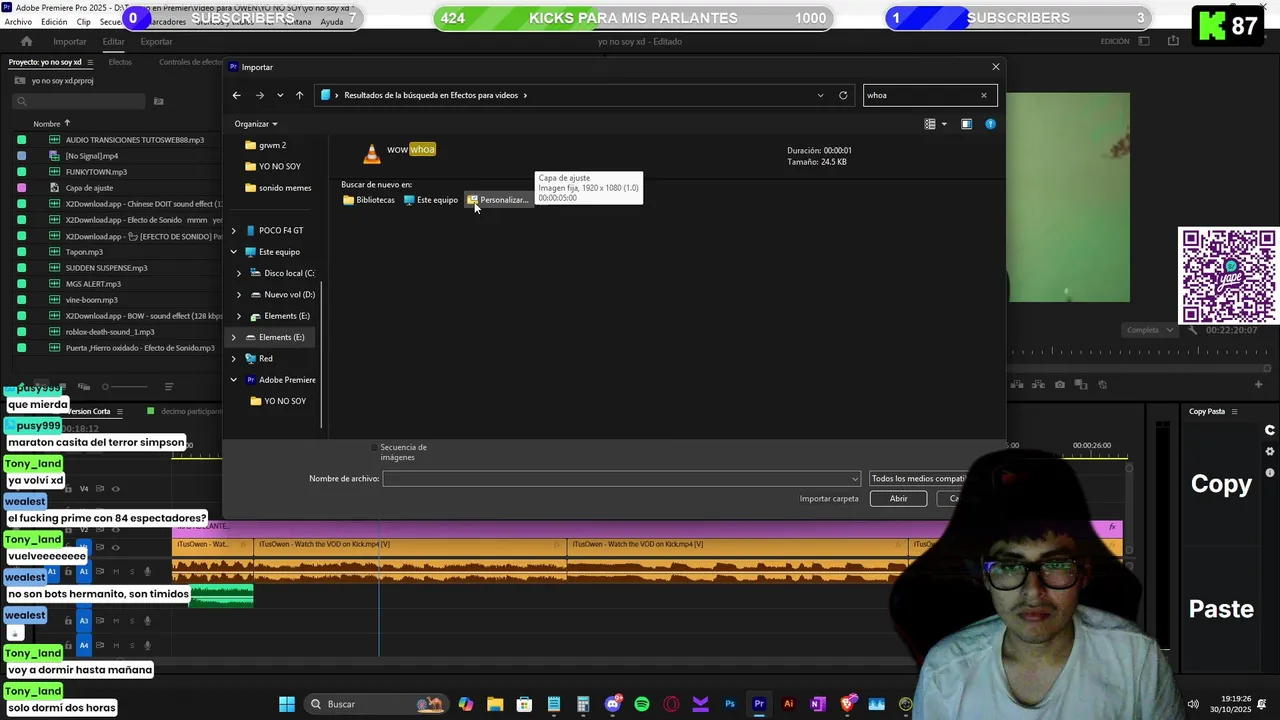Open Illustrator from the taskbar
The height and width of the screenshot is (720, 1280).
(x=788, y=704)
